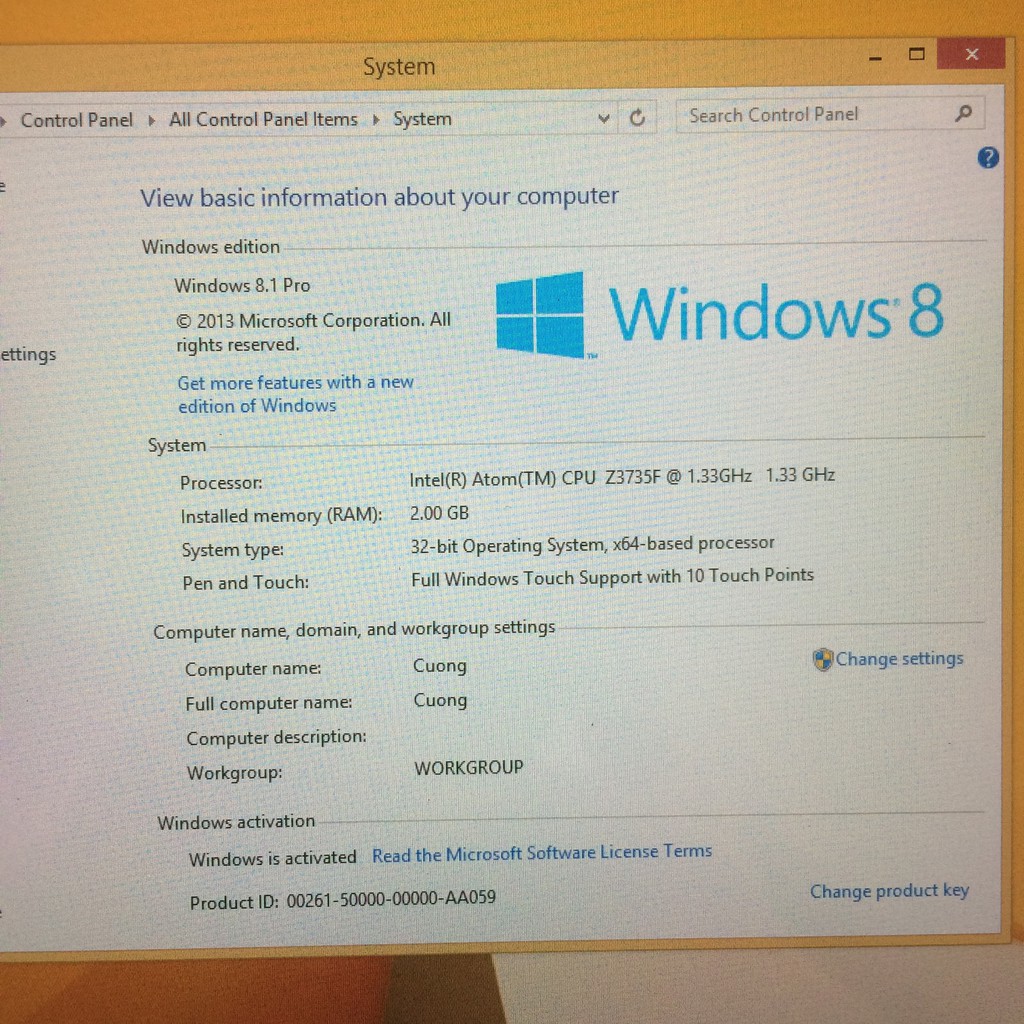Click the shield icon beside Change settings
Image resolution: width=1024 pixels, height=1024 pixels.
822,659
